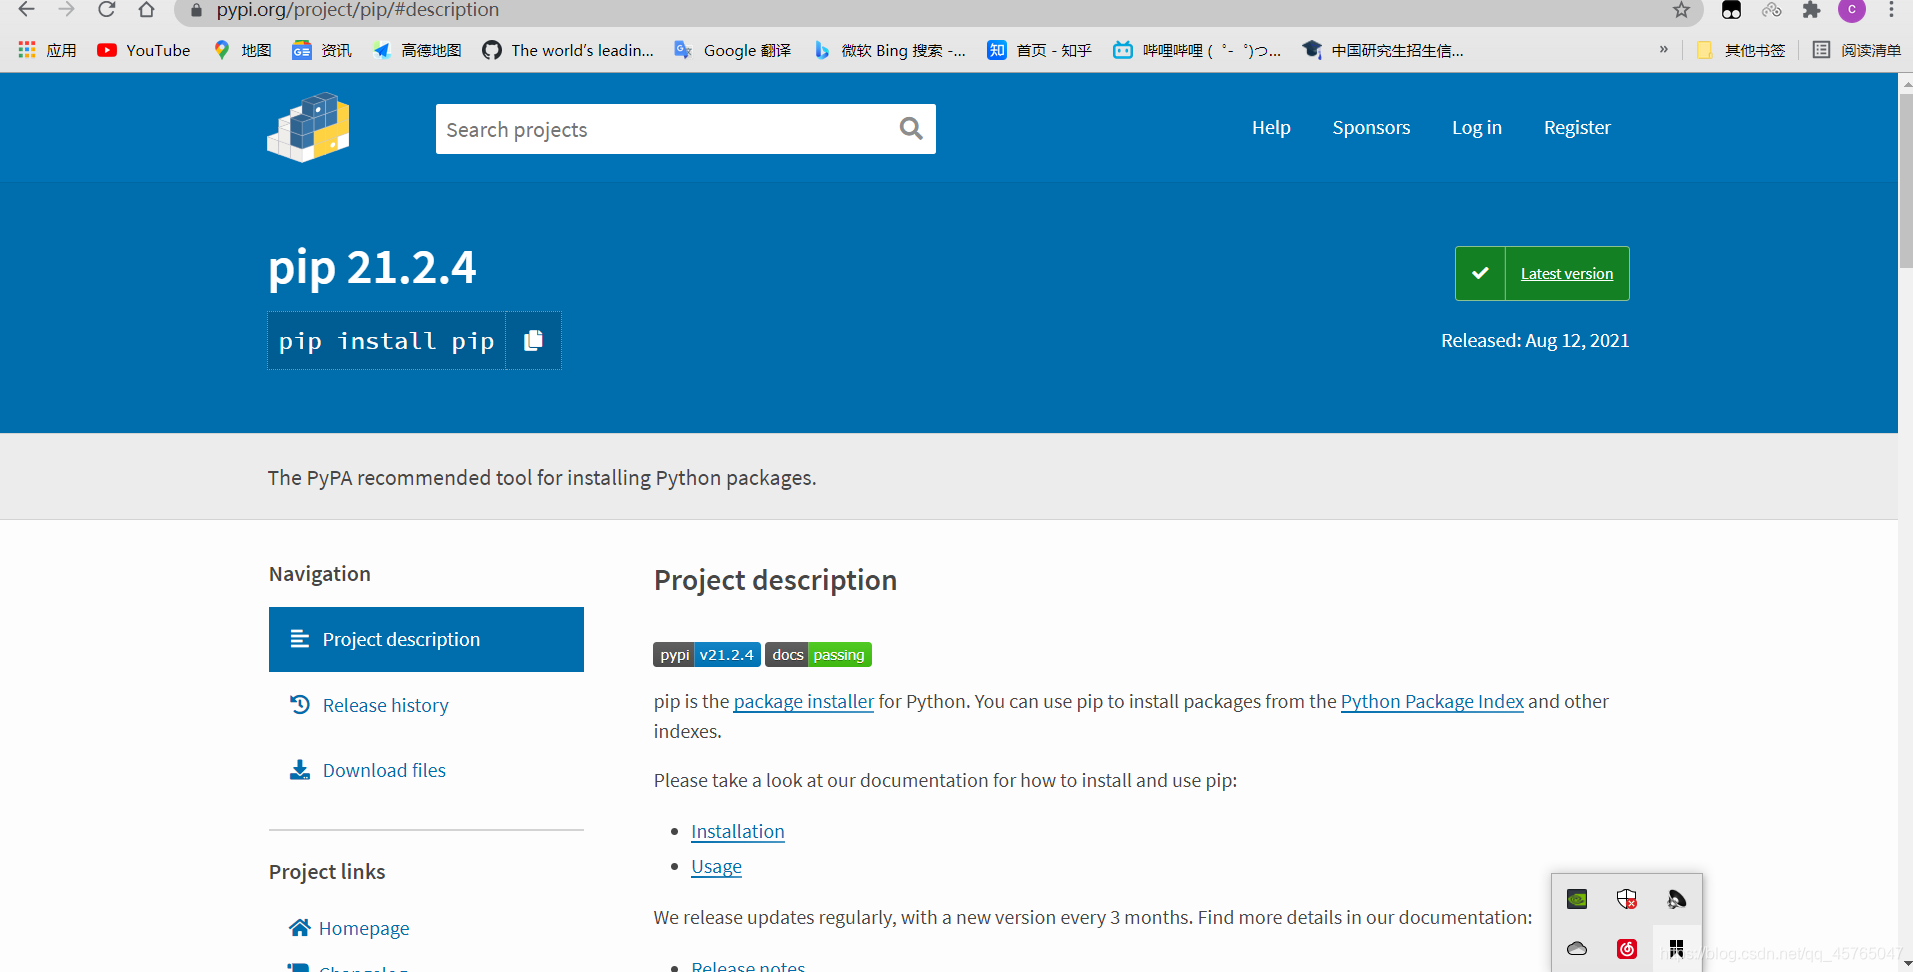Click the pypi v21.2.4 badge

point(707,655)
